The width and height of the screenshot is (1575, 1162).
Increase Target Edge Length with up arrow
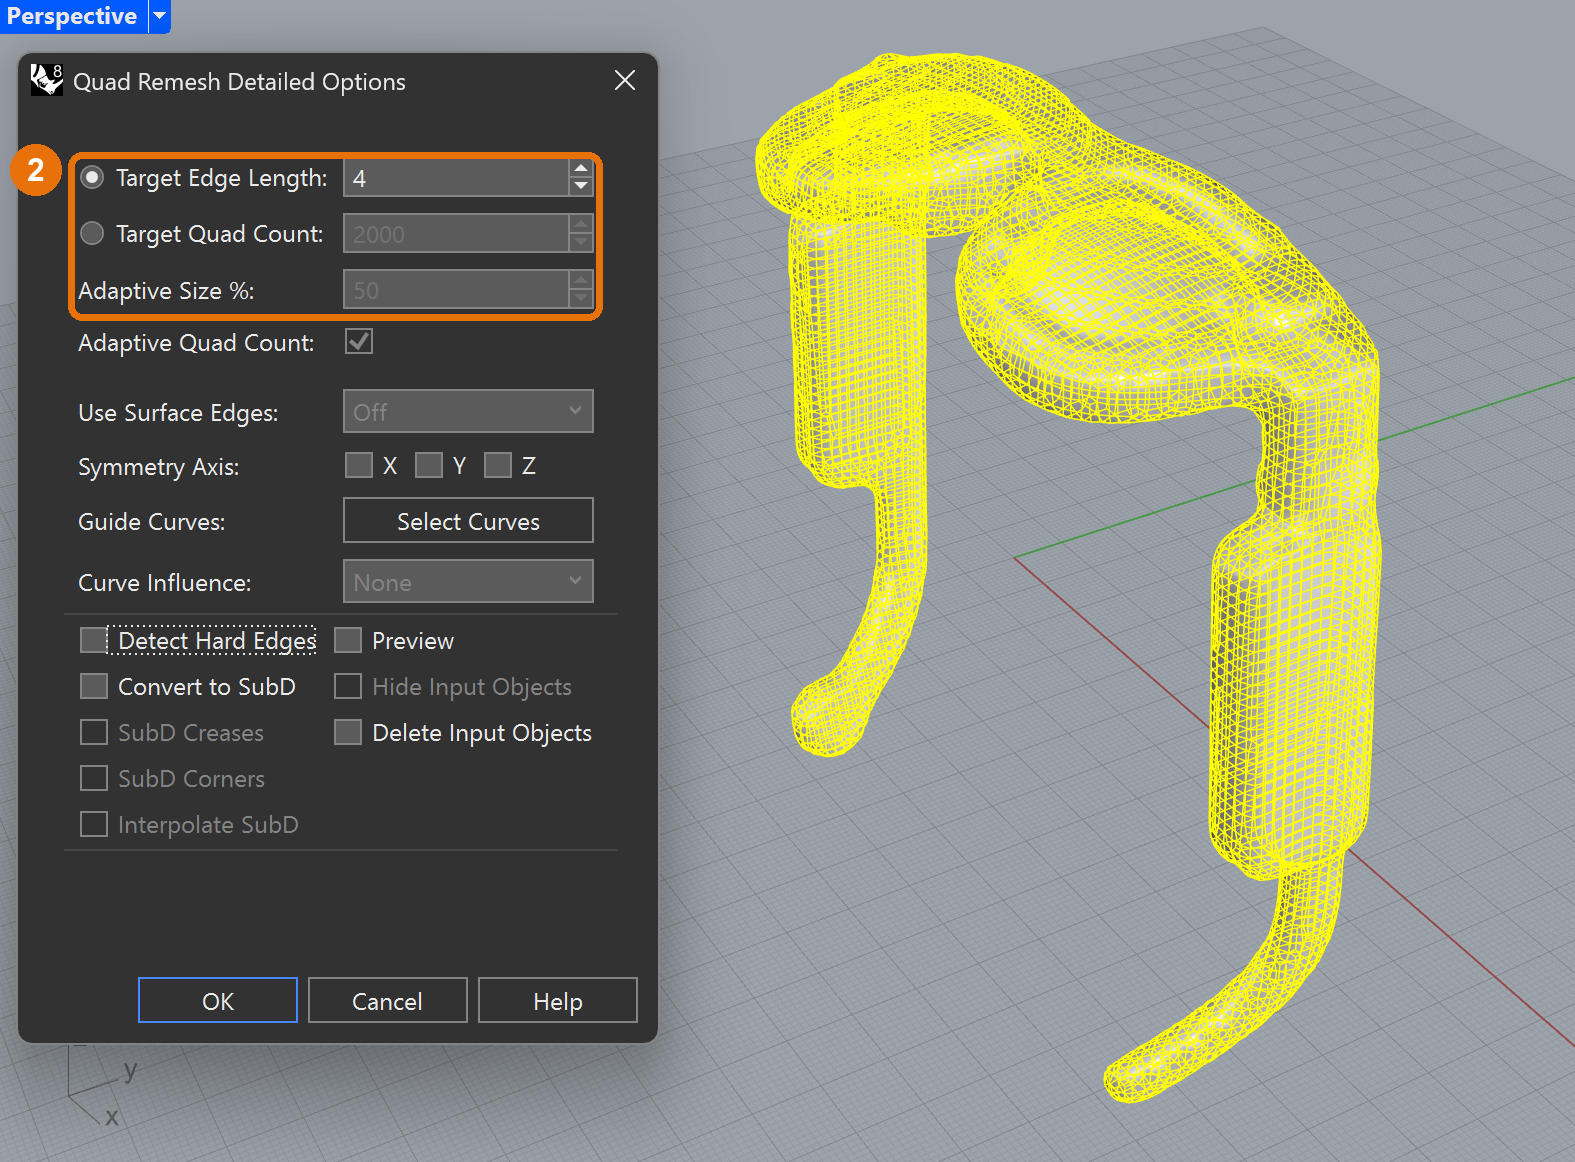pos(581,168)
